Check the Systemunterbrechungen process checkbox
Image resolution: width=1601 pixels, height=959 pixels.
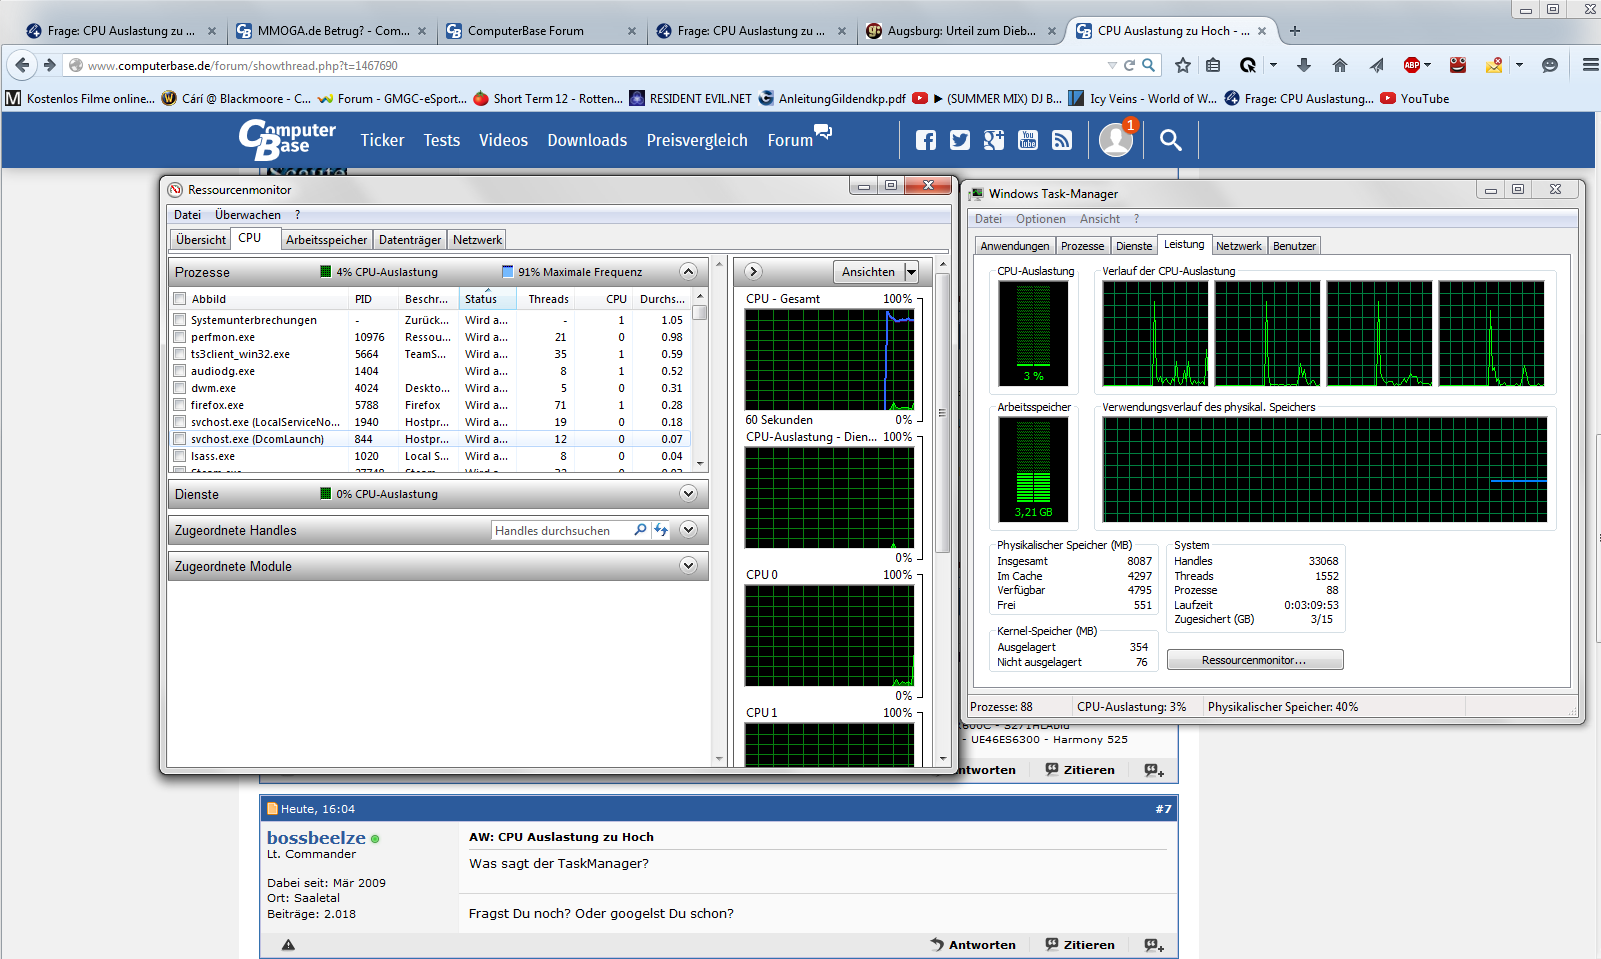[x=180, y=320]
